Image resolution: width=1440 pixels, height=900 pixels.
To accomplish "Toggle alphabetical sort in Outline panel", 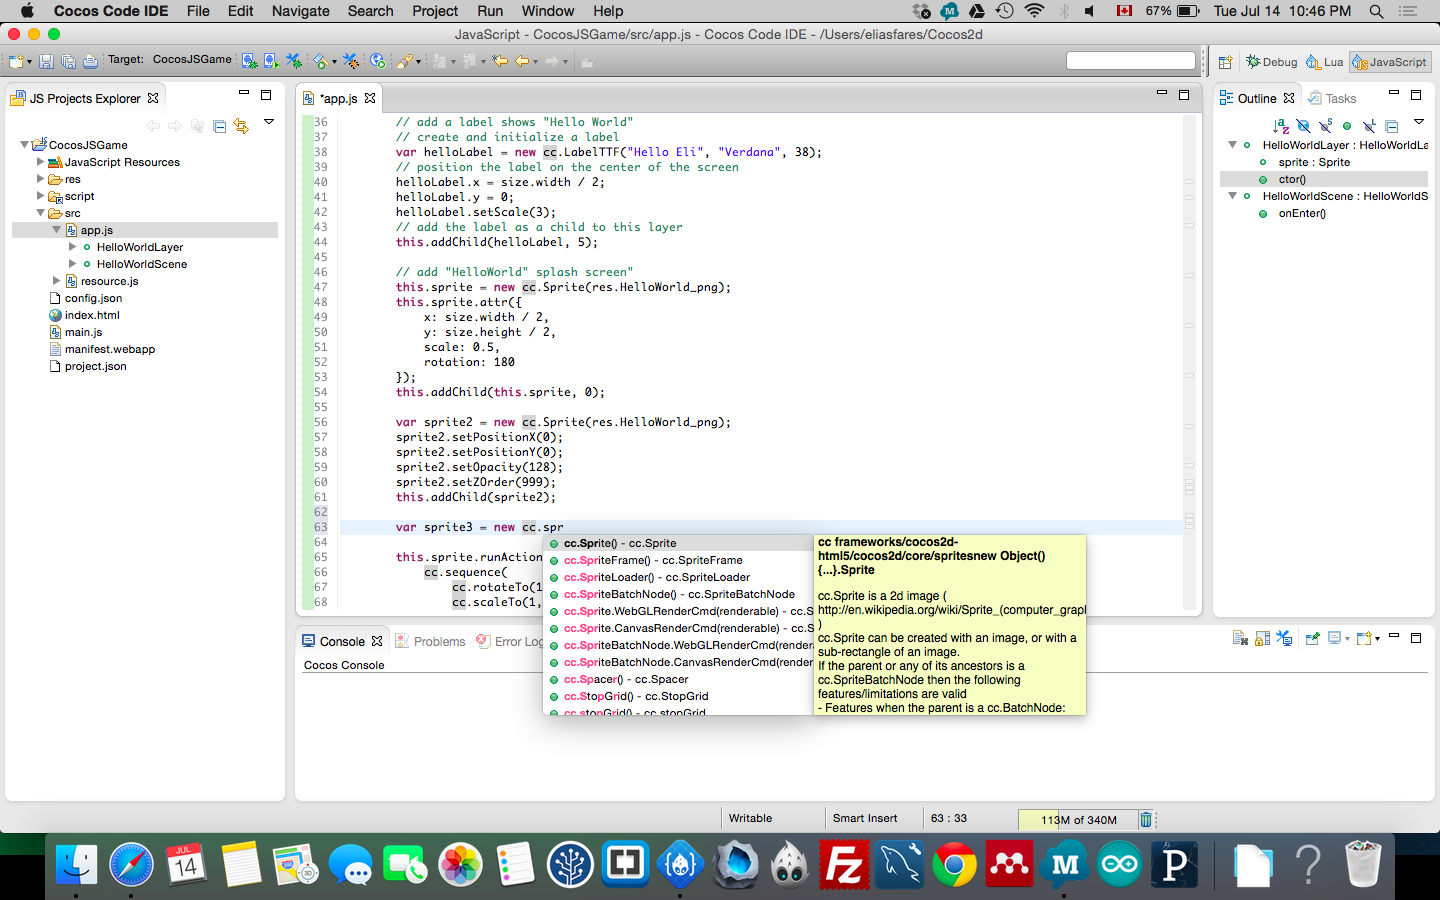I will coord(1280,126).
